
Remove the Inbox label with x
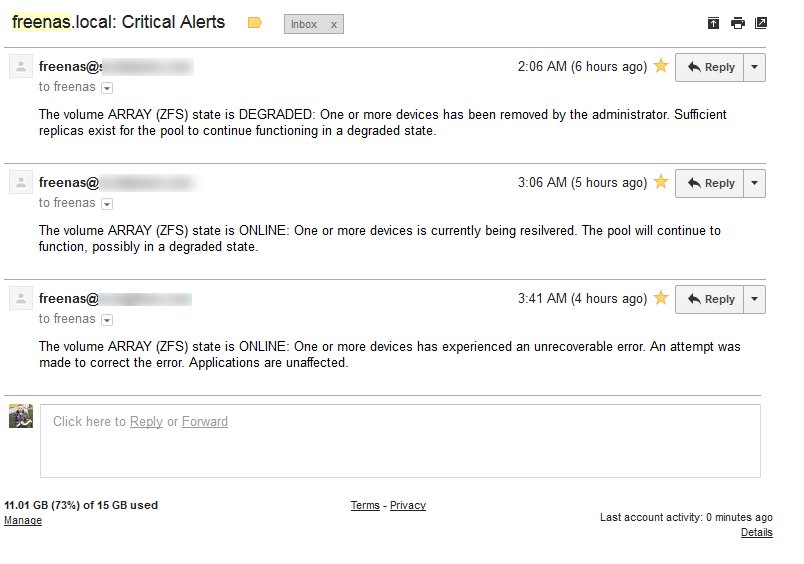(334, 25)
